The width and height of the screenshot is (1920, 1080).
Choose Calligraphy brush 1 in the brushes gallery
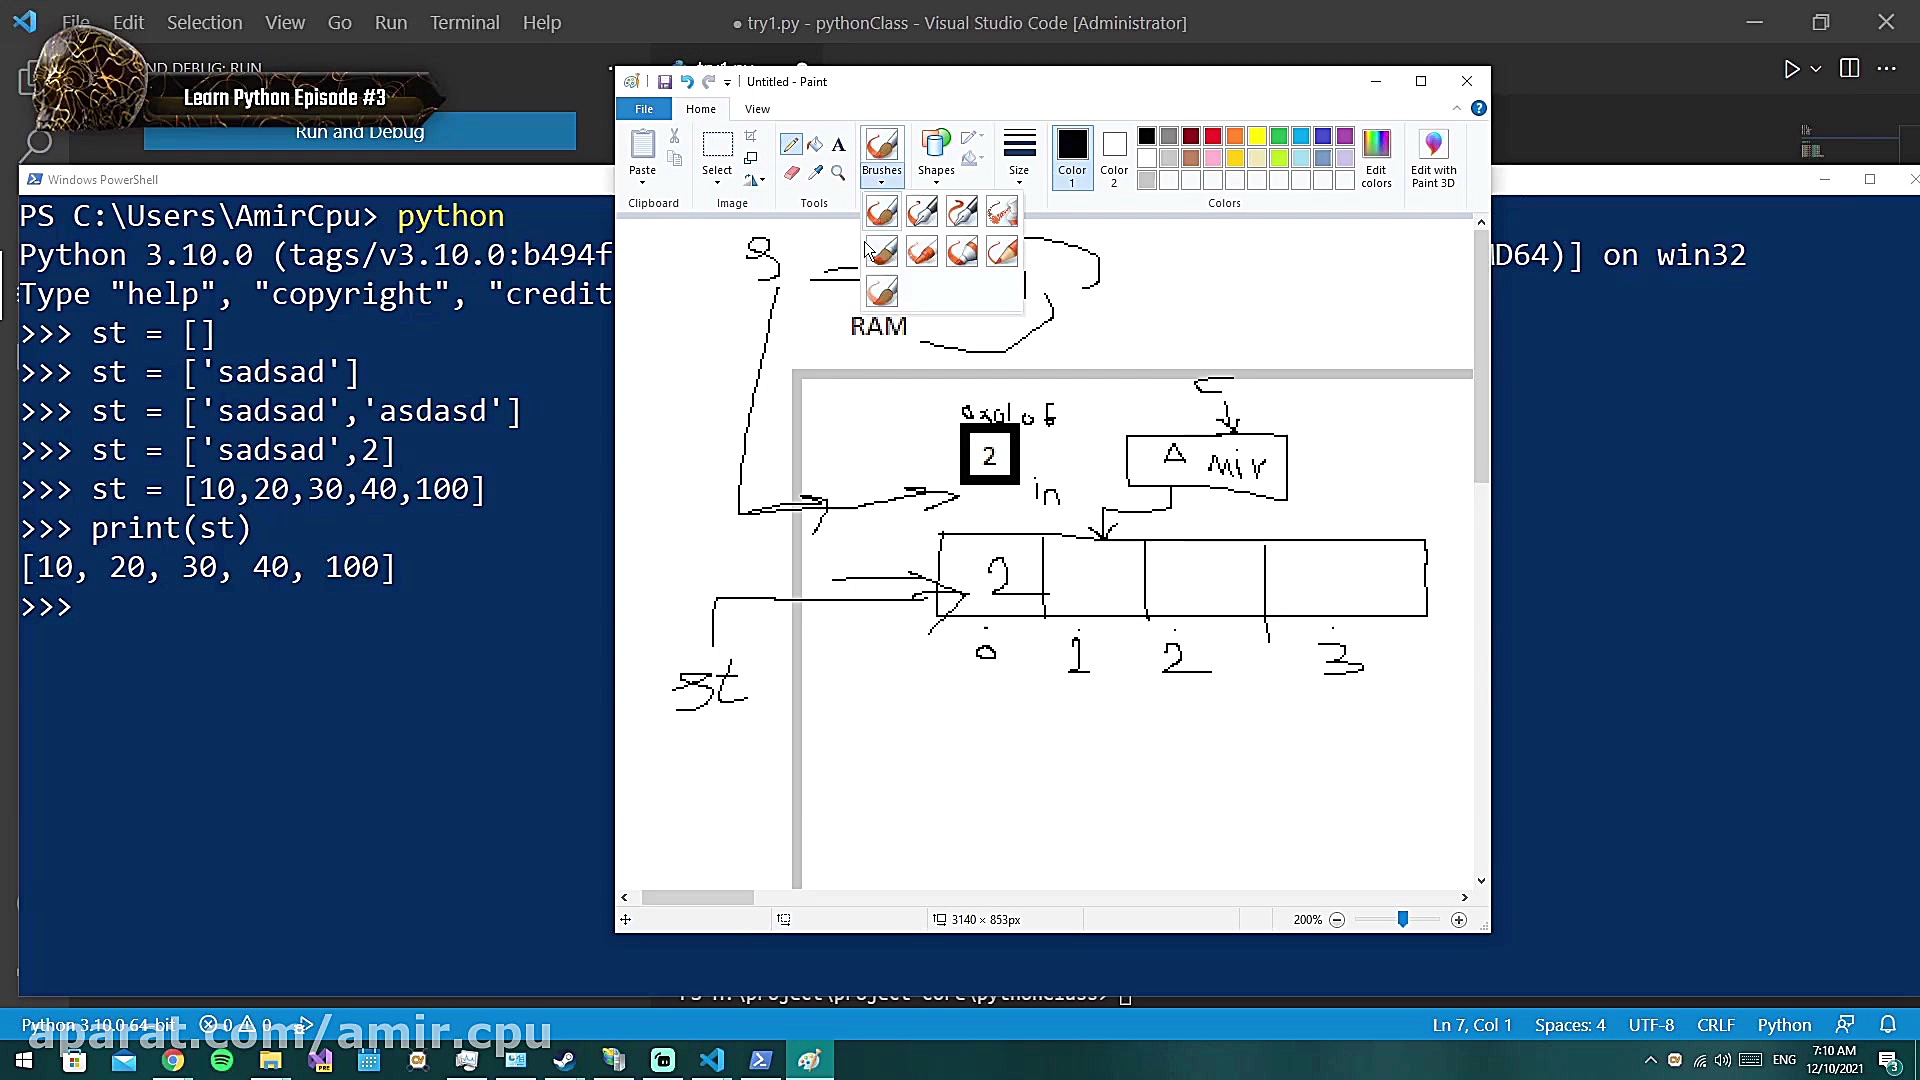click(x=921, y=212)
